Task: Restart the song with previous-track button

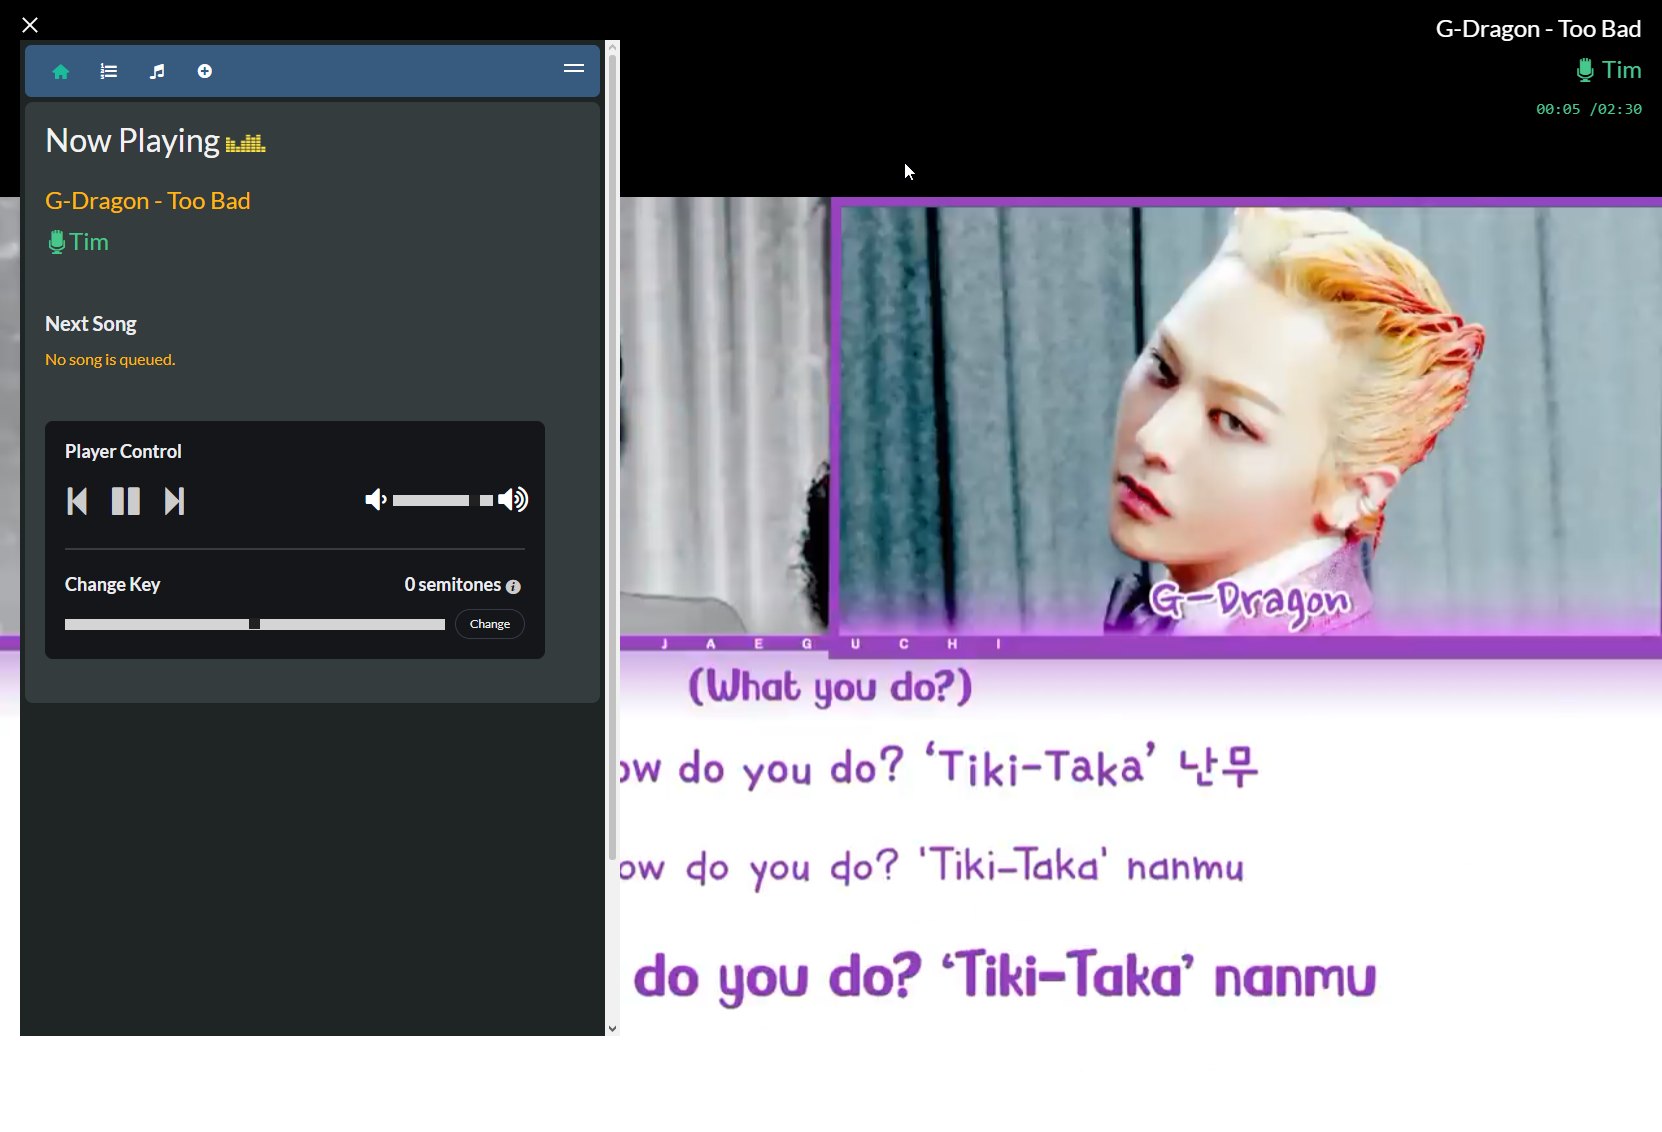Action: [77, 501]
